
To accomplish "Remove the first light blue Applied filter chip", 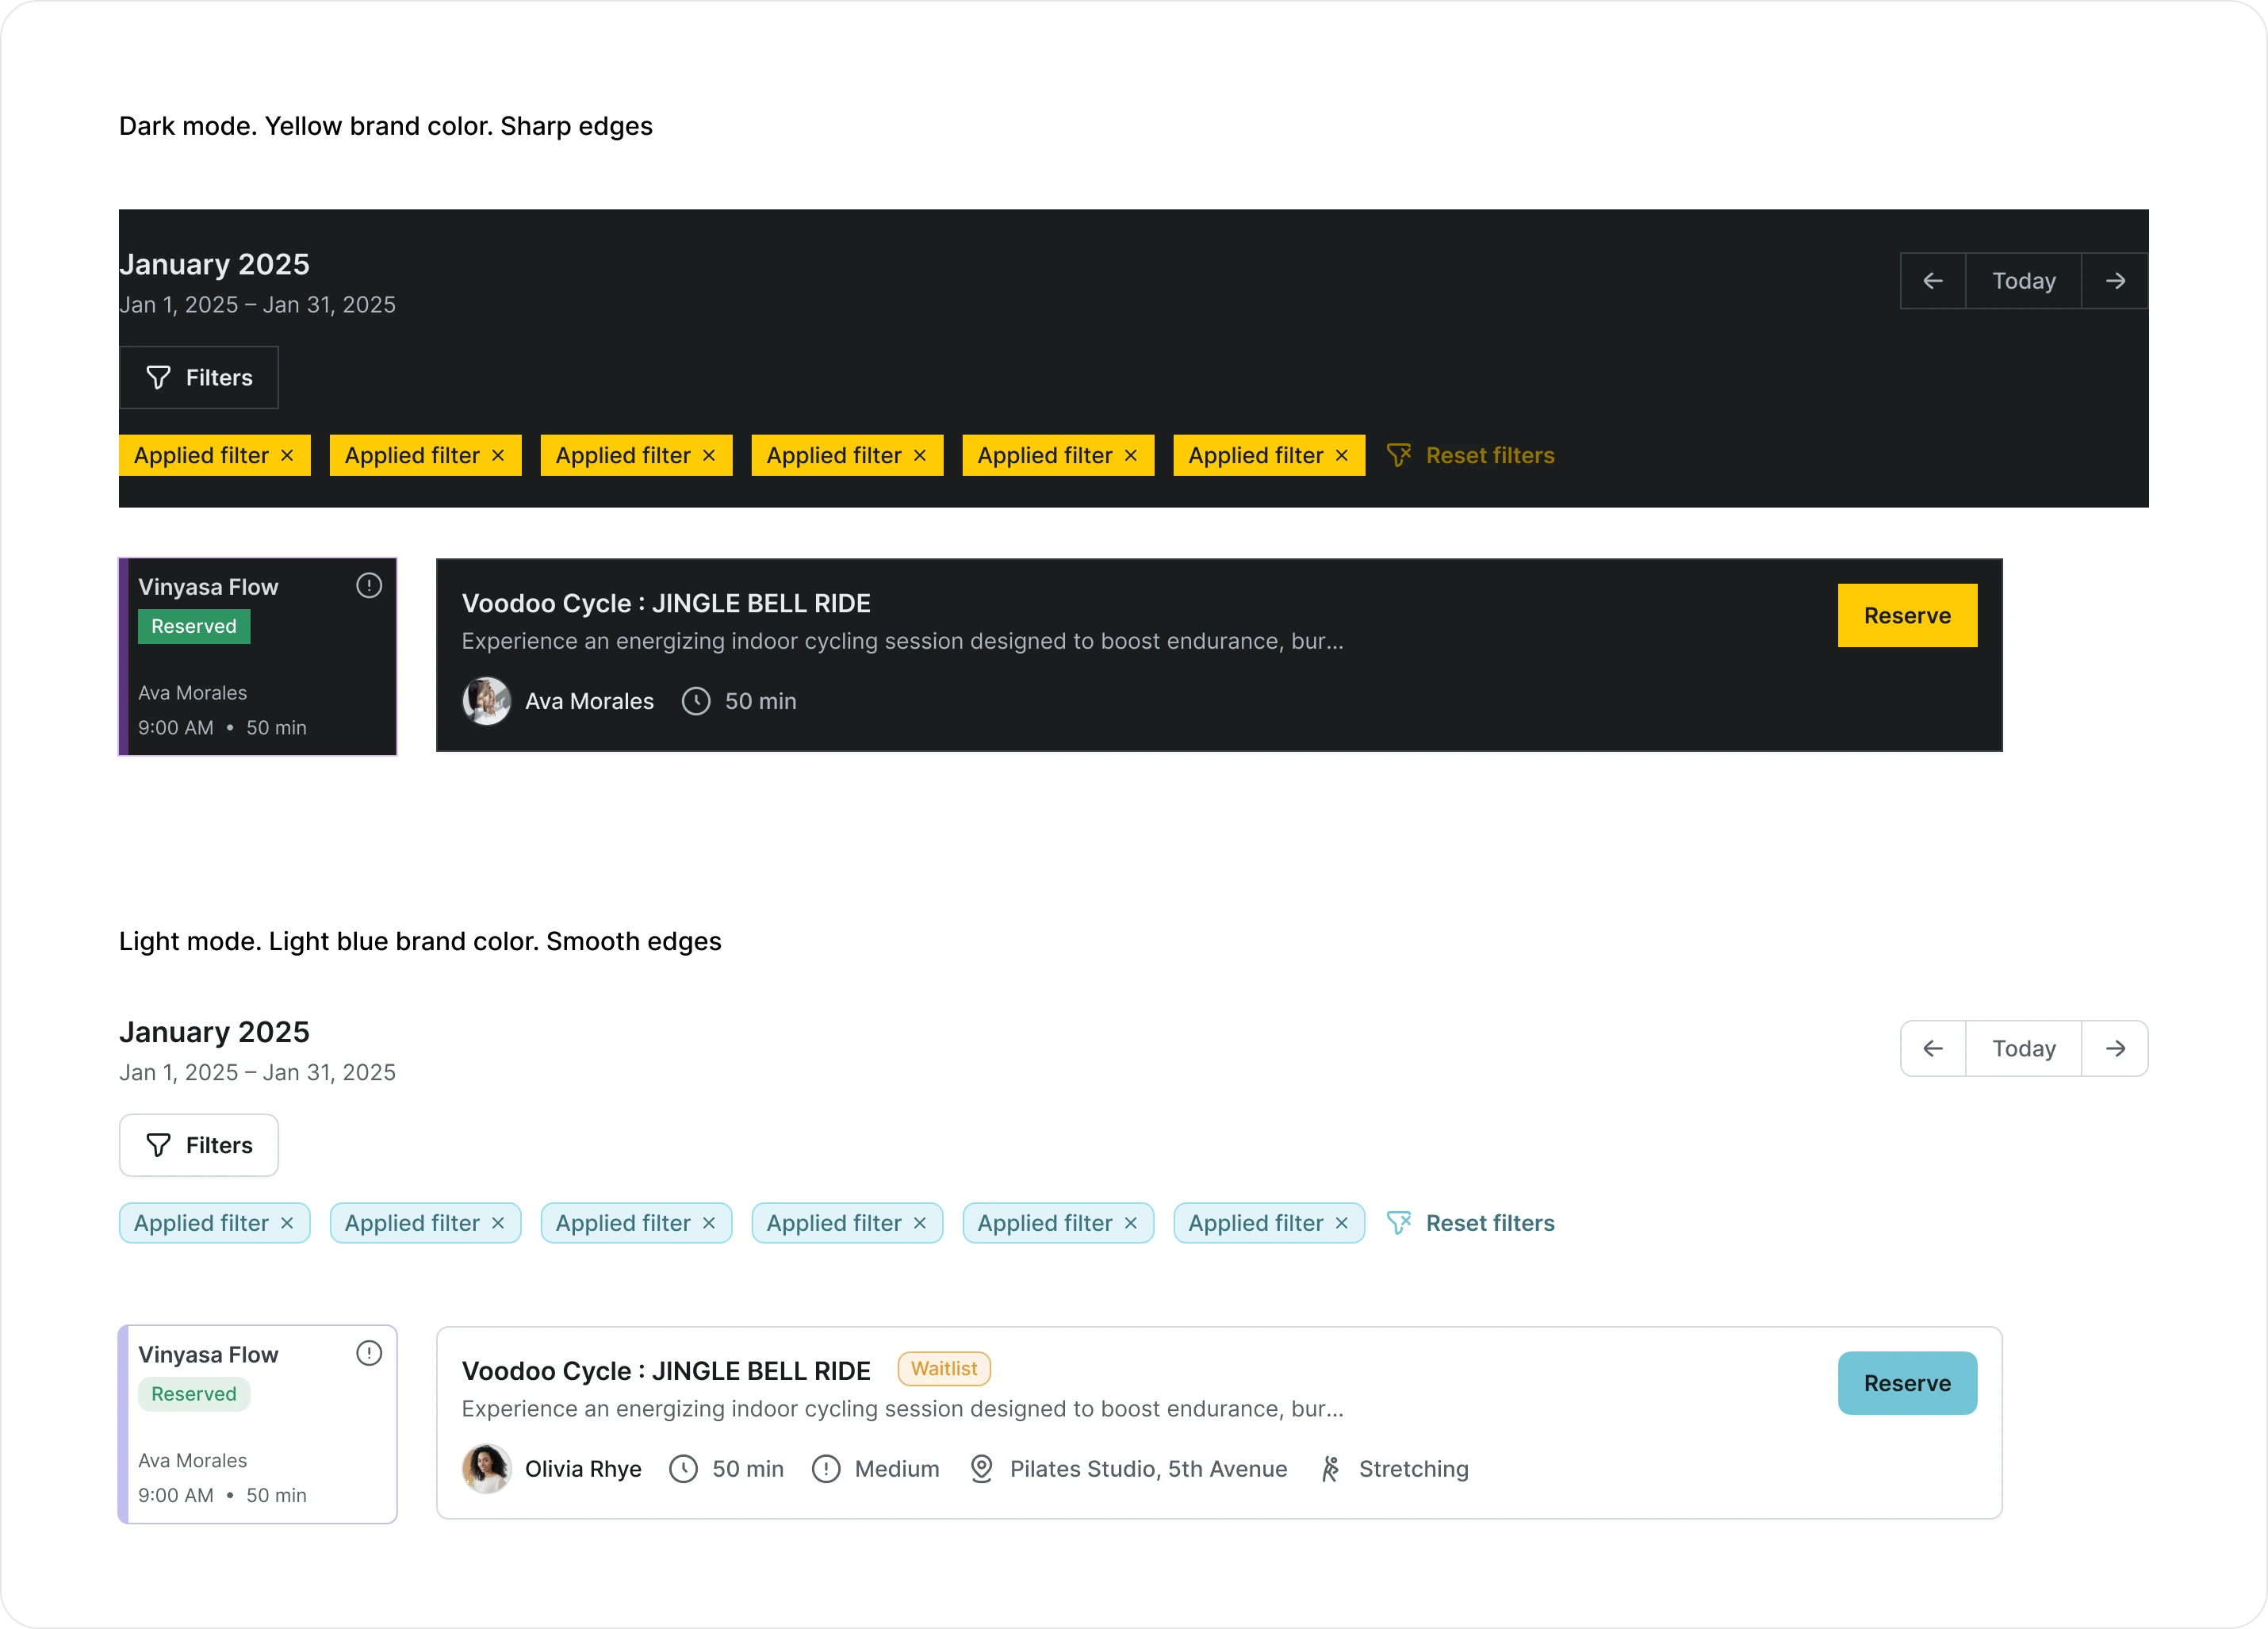I will (287, 1223).
